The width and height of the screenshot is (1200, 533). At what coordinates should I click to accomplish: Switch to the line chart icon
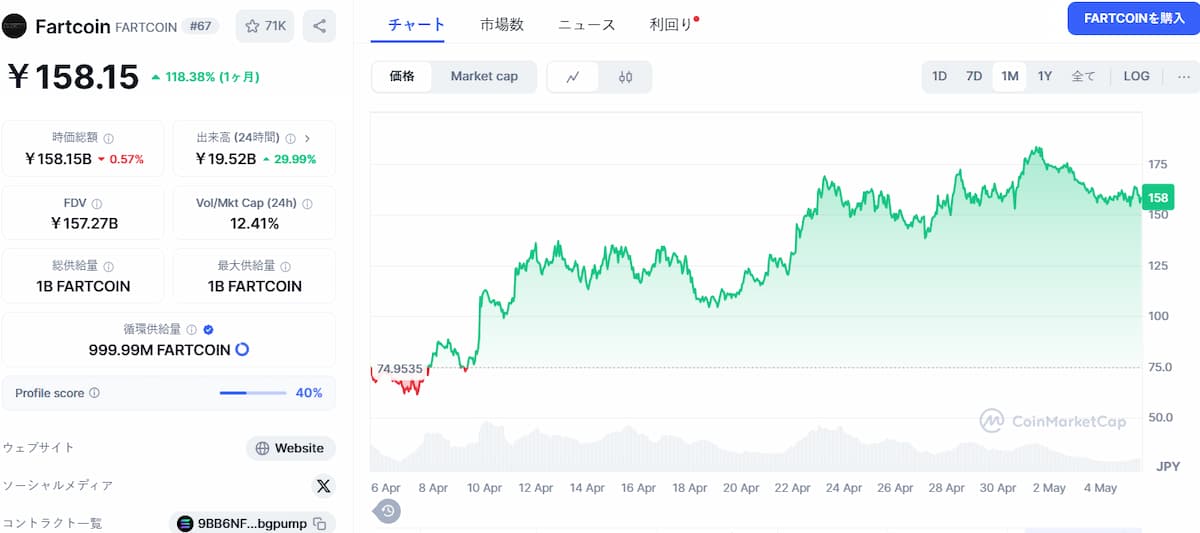(x=573, y=77)
